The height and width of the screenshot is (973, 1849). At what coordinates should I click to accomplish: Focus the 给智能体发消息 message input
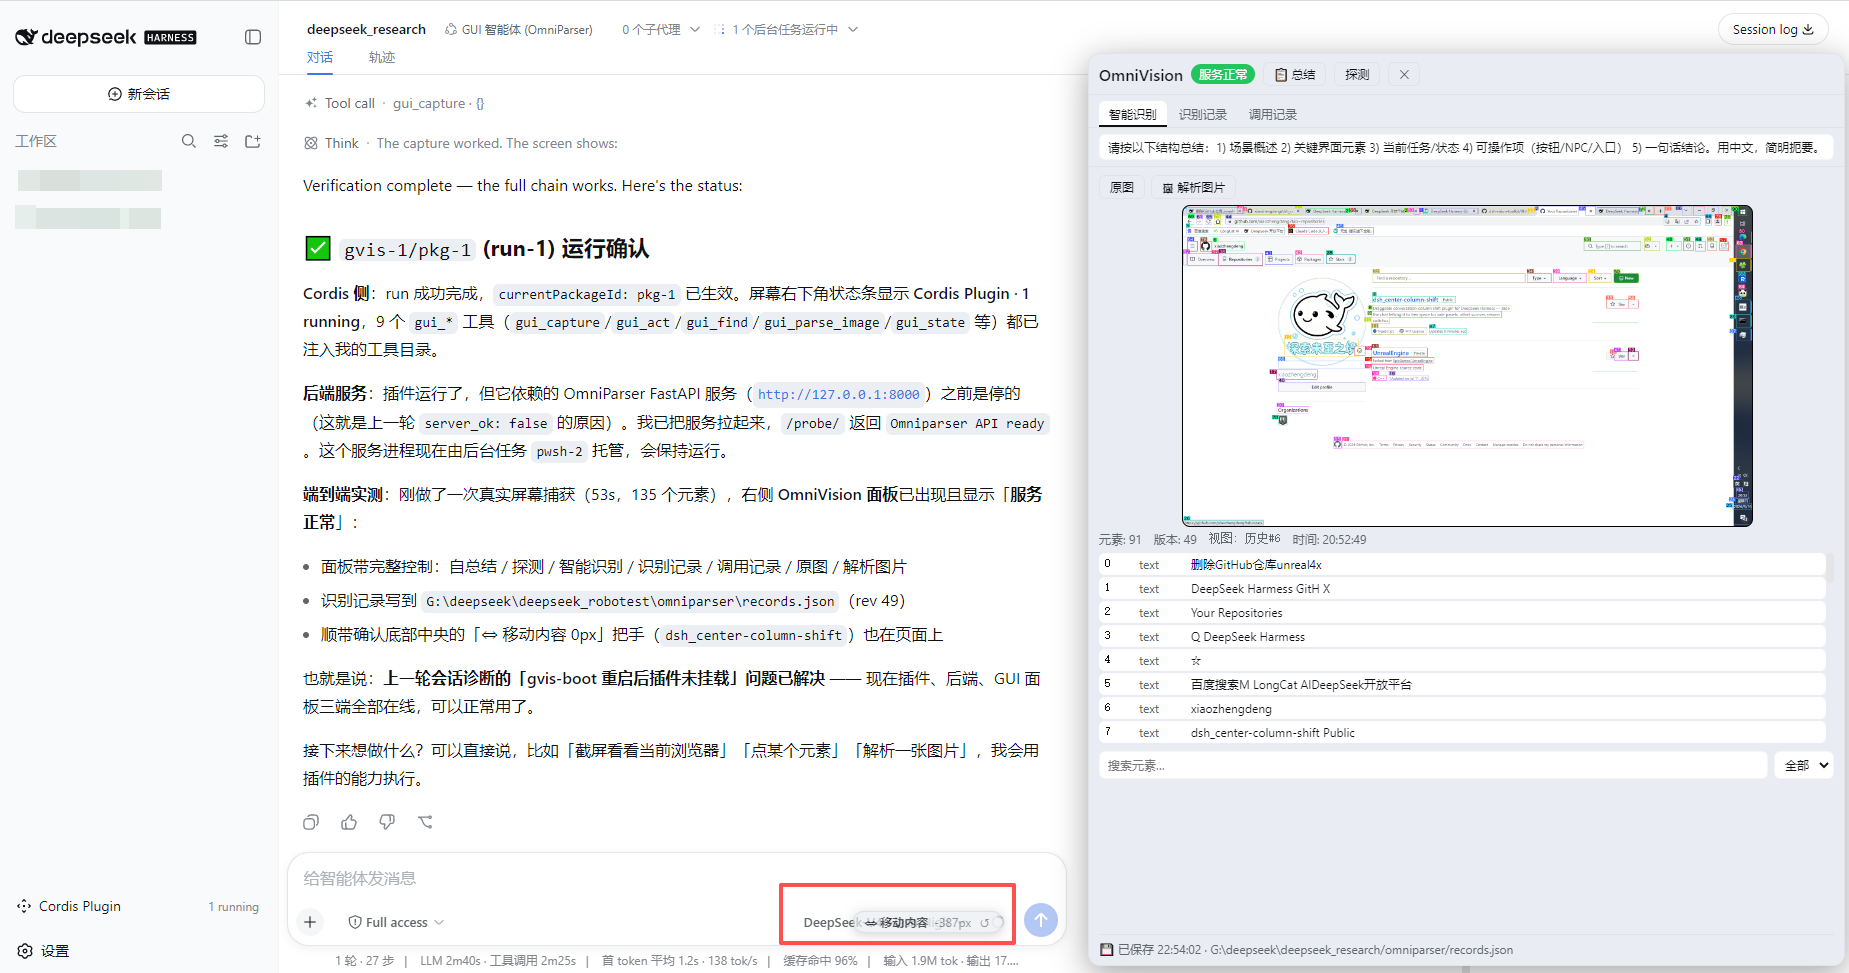[676, 878]
